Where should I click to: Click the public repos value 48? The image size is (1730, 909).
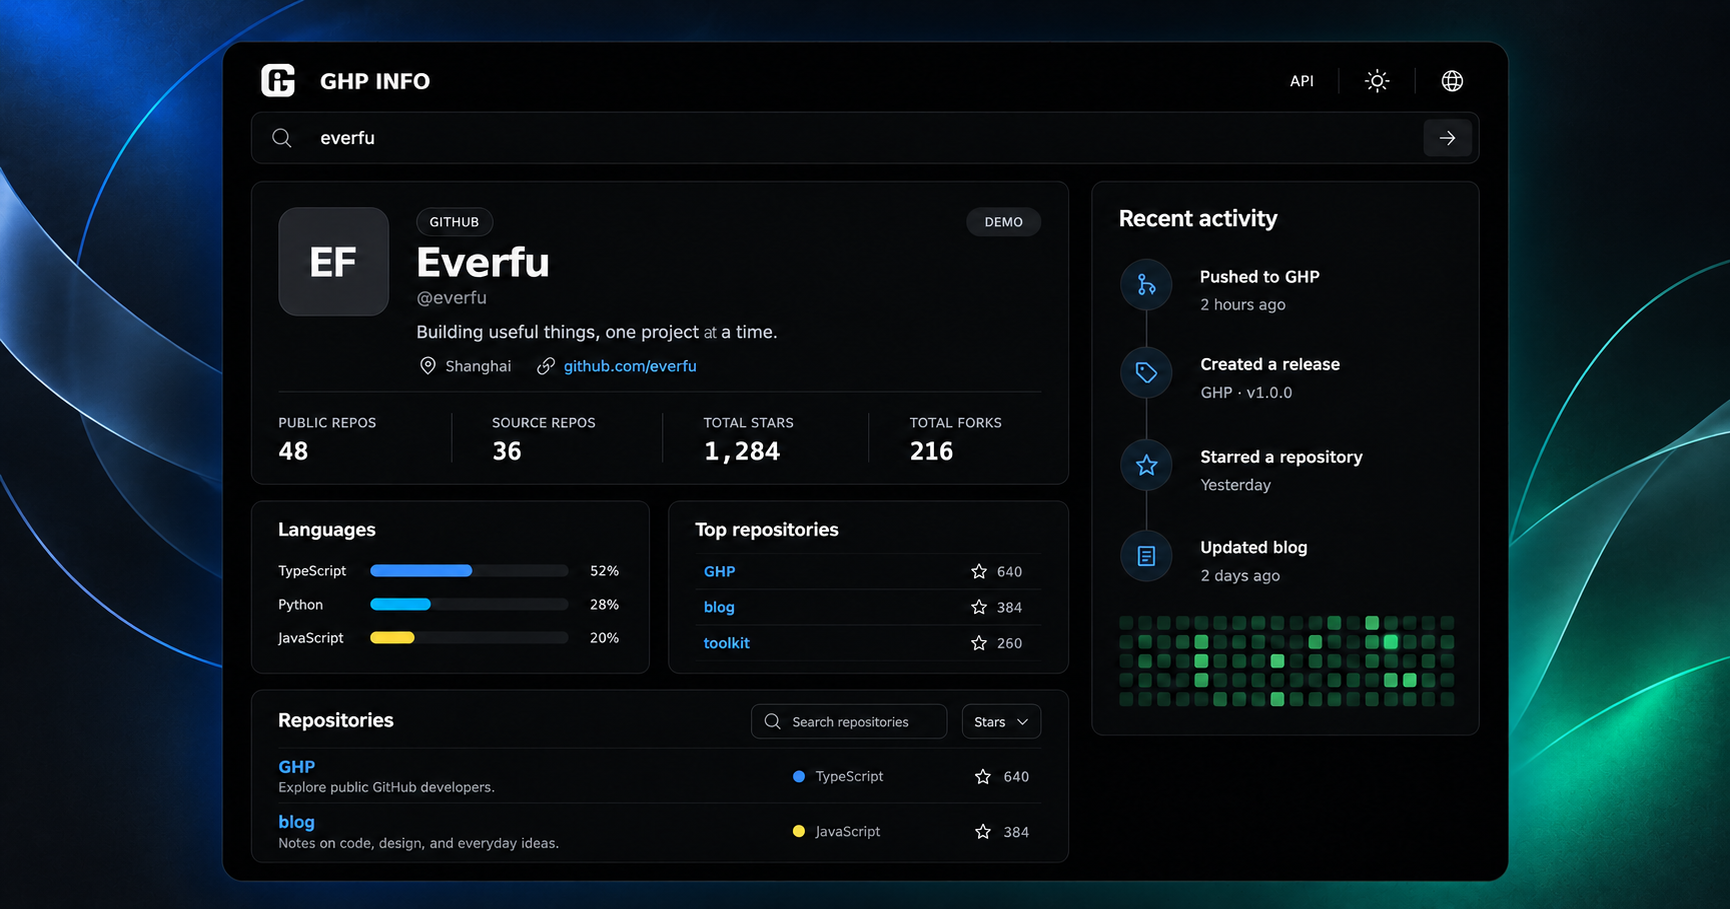293,451
